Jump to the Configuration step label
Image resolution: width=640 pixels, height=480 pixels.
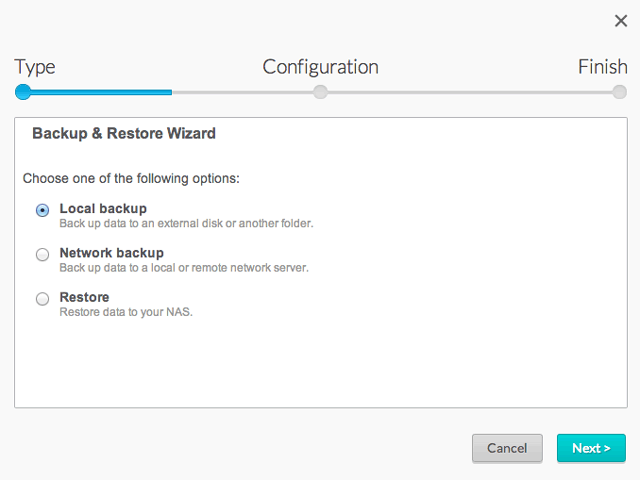[x=320, y=67]
